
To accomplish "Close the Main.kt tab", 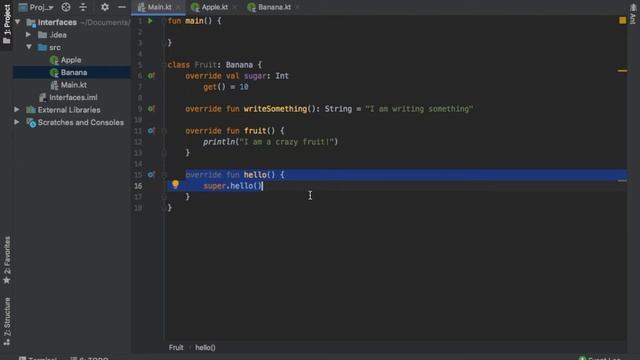I will coord(178,7).
